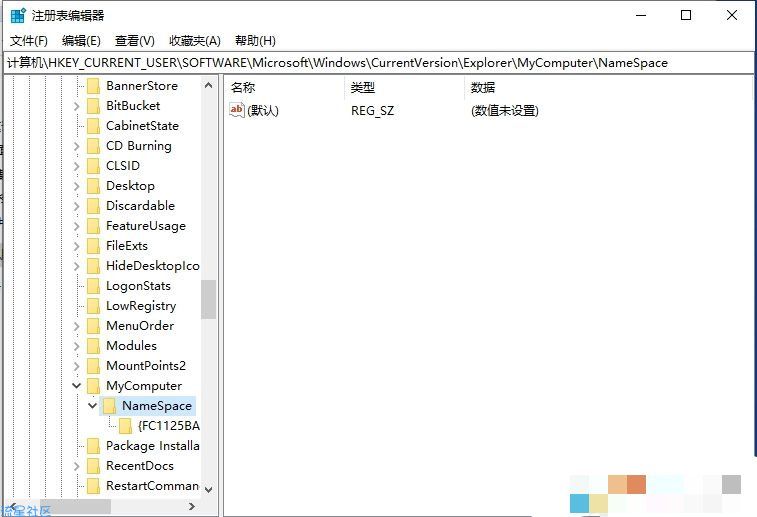This screenshot has width=757, height=517.
Task: Collapse the MyComputer key
Action: coord(76,385)
